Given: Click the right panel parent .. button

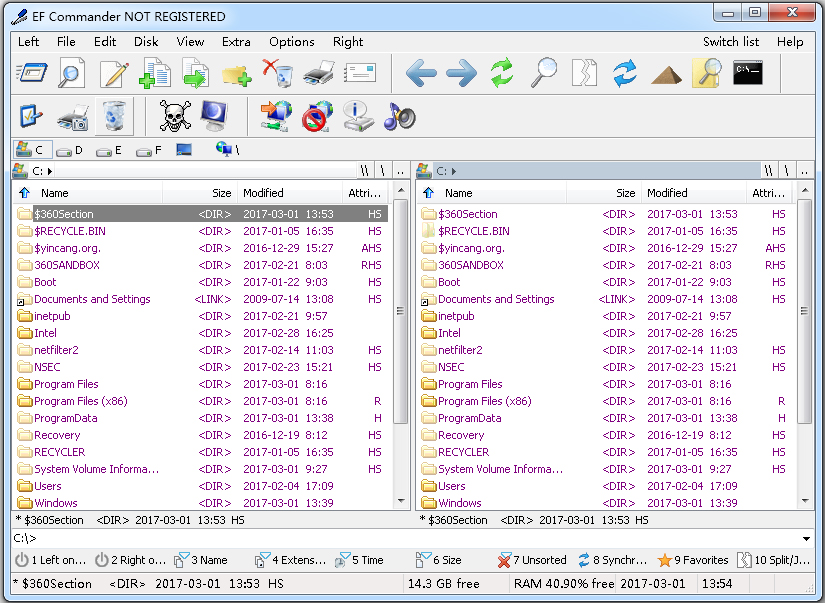Looking at the screenshot, I should click(804, 171).
